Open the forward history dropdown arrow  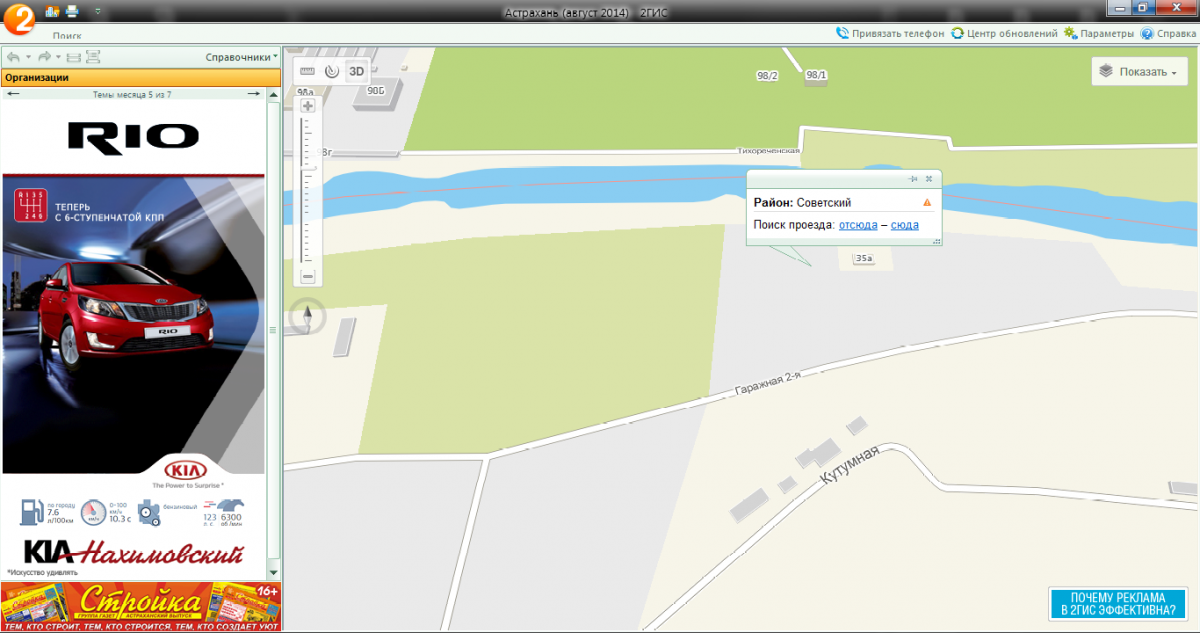(x=58, y=57)
